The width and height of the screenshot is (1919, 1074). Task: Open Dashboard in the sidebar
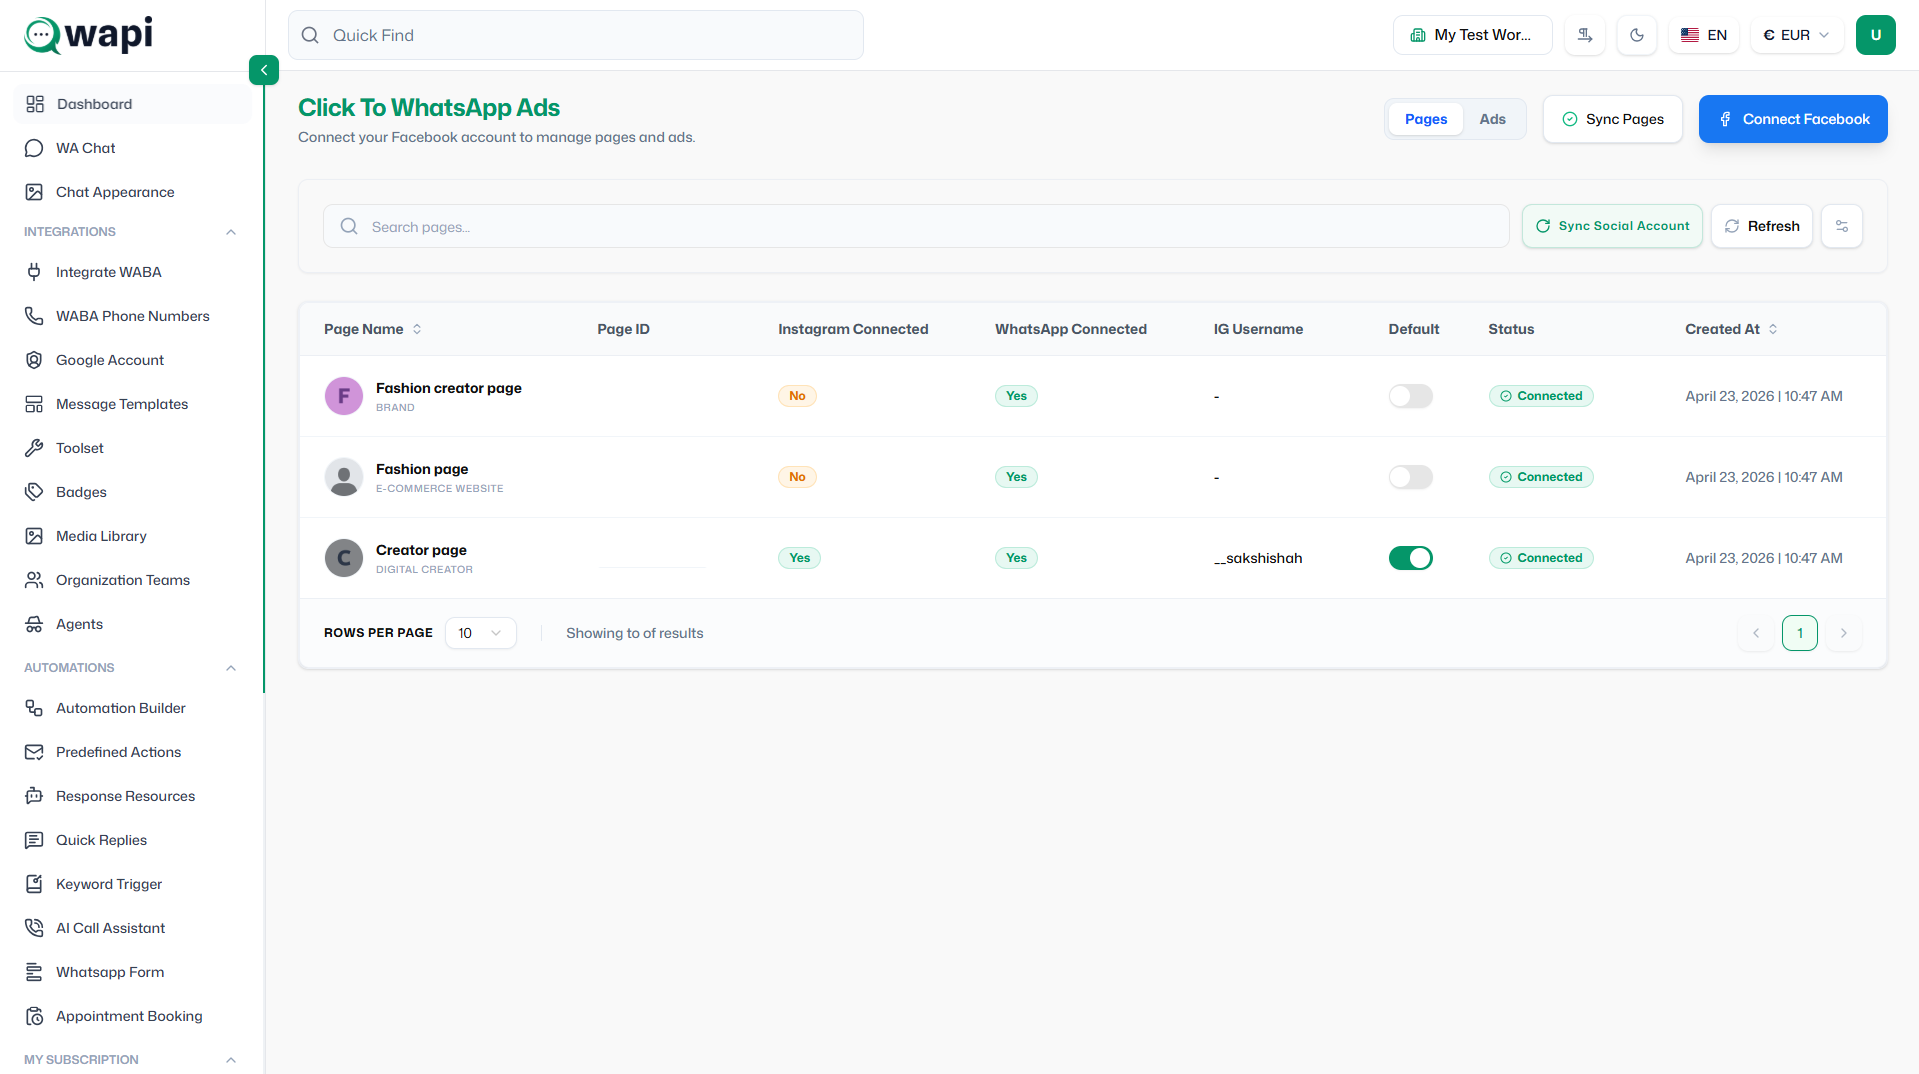click(x=132, y=104)
